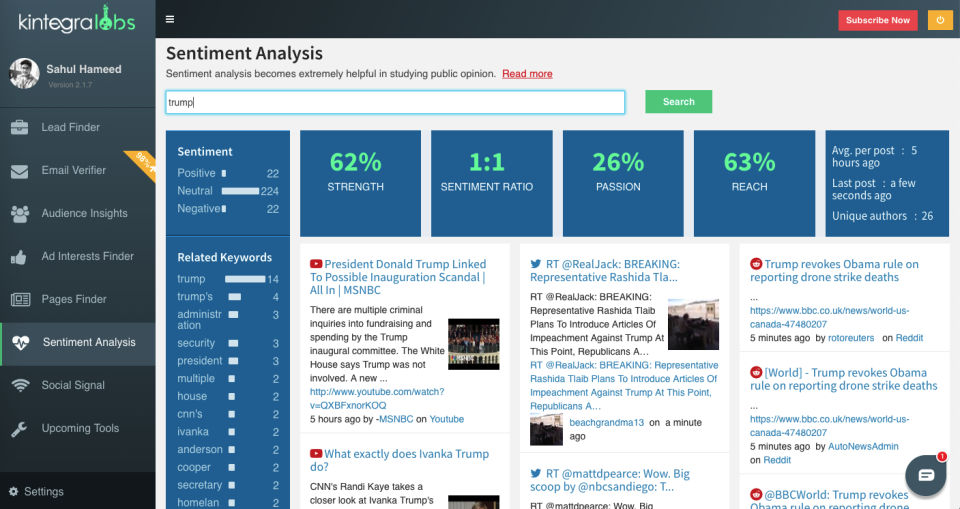The width and height of the screenshot is (960, 509).
Task: Click the green Search button
Action: (x=678, y=102)
